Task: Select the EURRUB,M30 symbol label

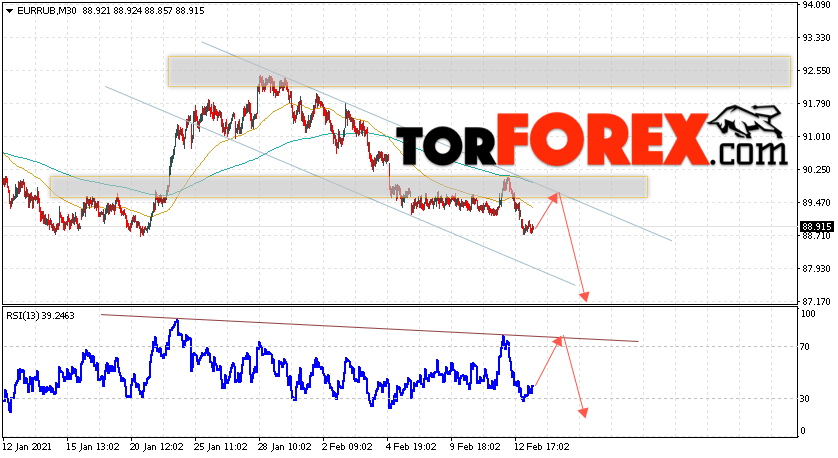Action: 48,11
